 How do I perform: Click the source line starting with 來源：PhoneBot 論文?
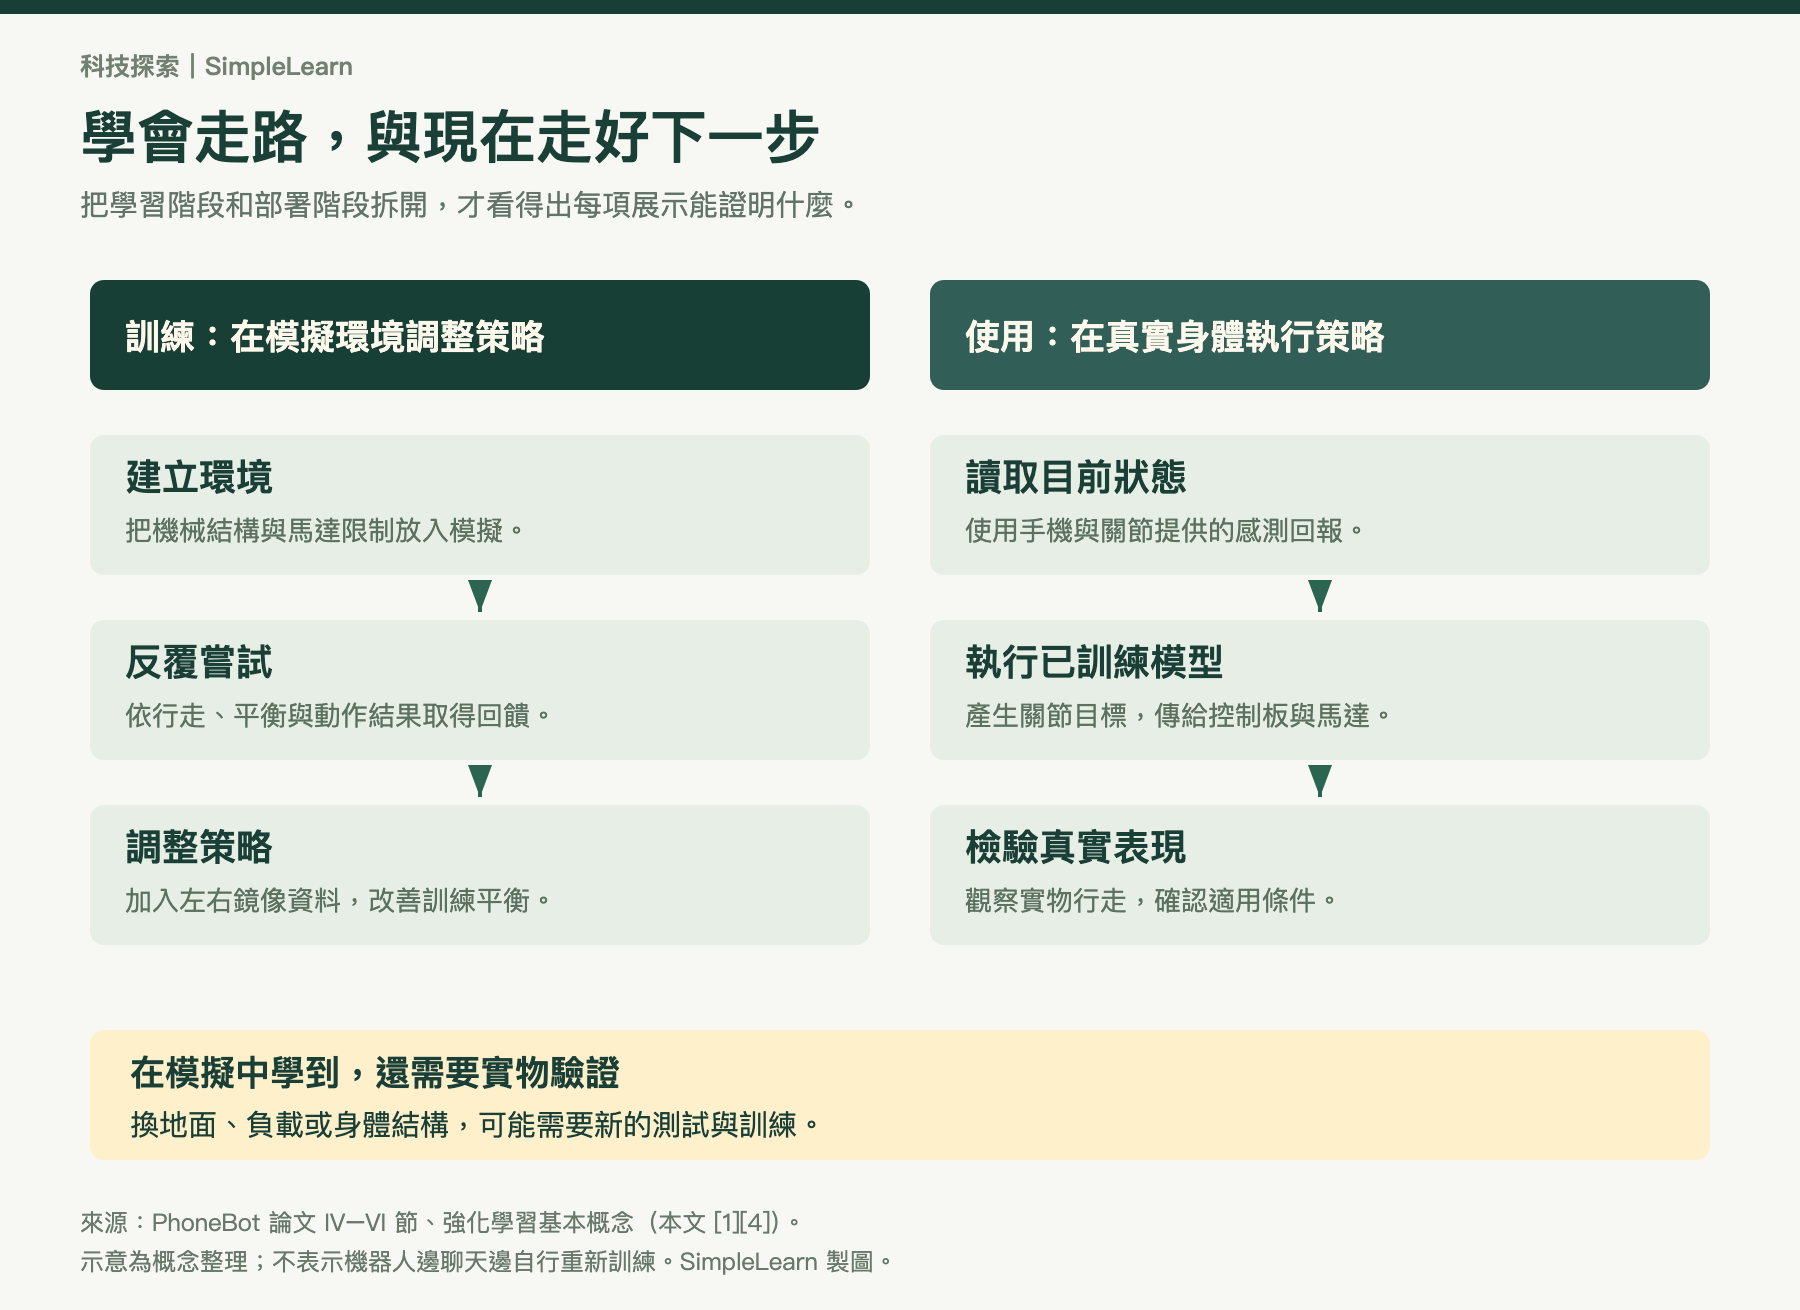pyautogui.click(x=441, y=1222)
